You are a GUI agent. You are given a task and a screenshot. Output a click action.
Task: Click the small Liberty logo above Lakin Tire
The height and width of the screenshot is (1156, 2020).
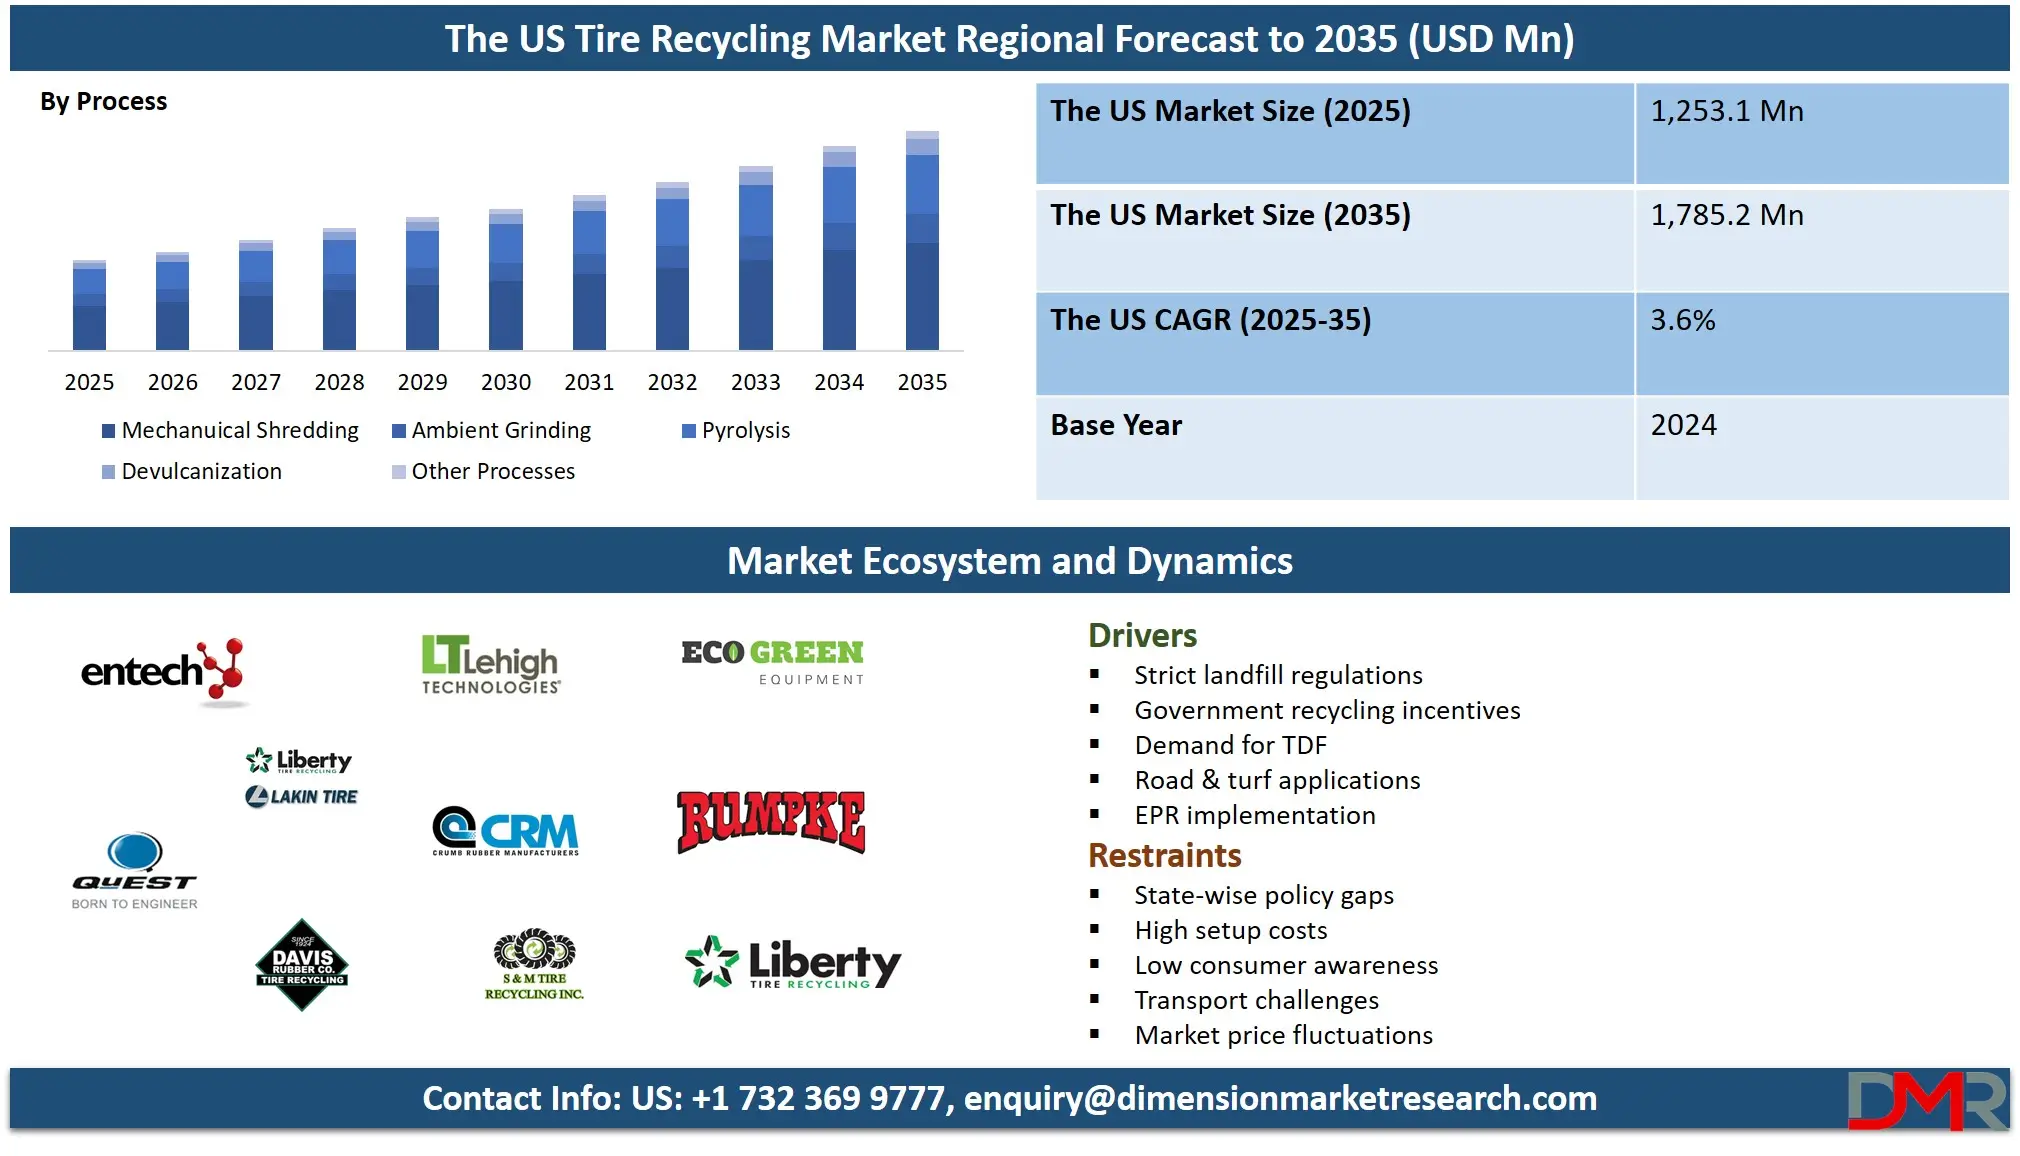coord(299,761)
